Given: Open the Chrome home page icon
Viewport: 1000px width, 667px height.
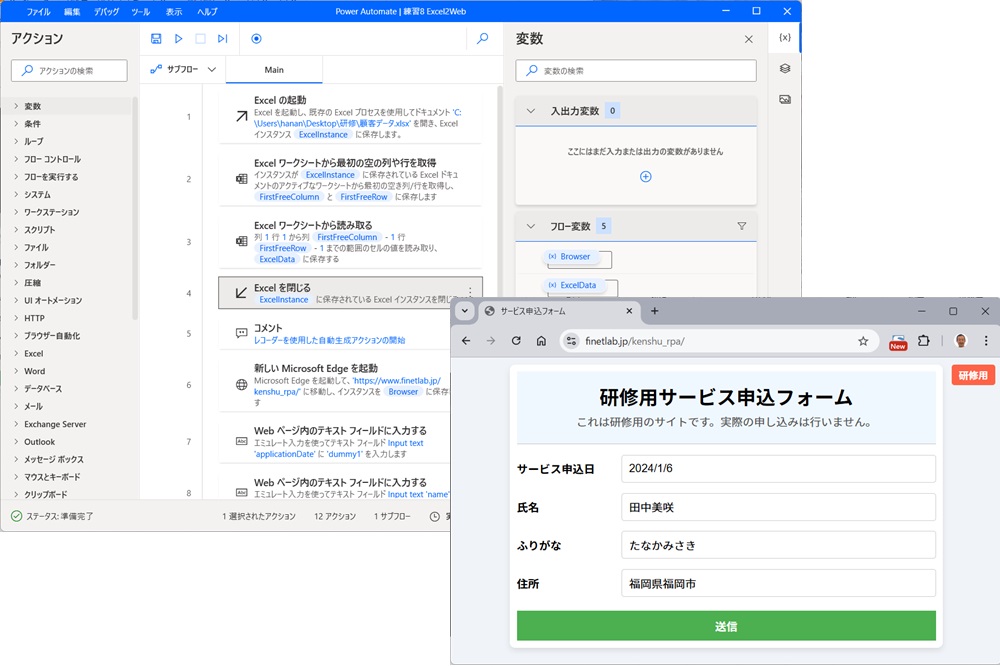Looking at the screenshot, I should [541, 341].
